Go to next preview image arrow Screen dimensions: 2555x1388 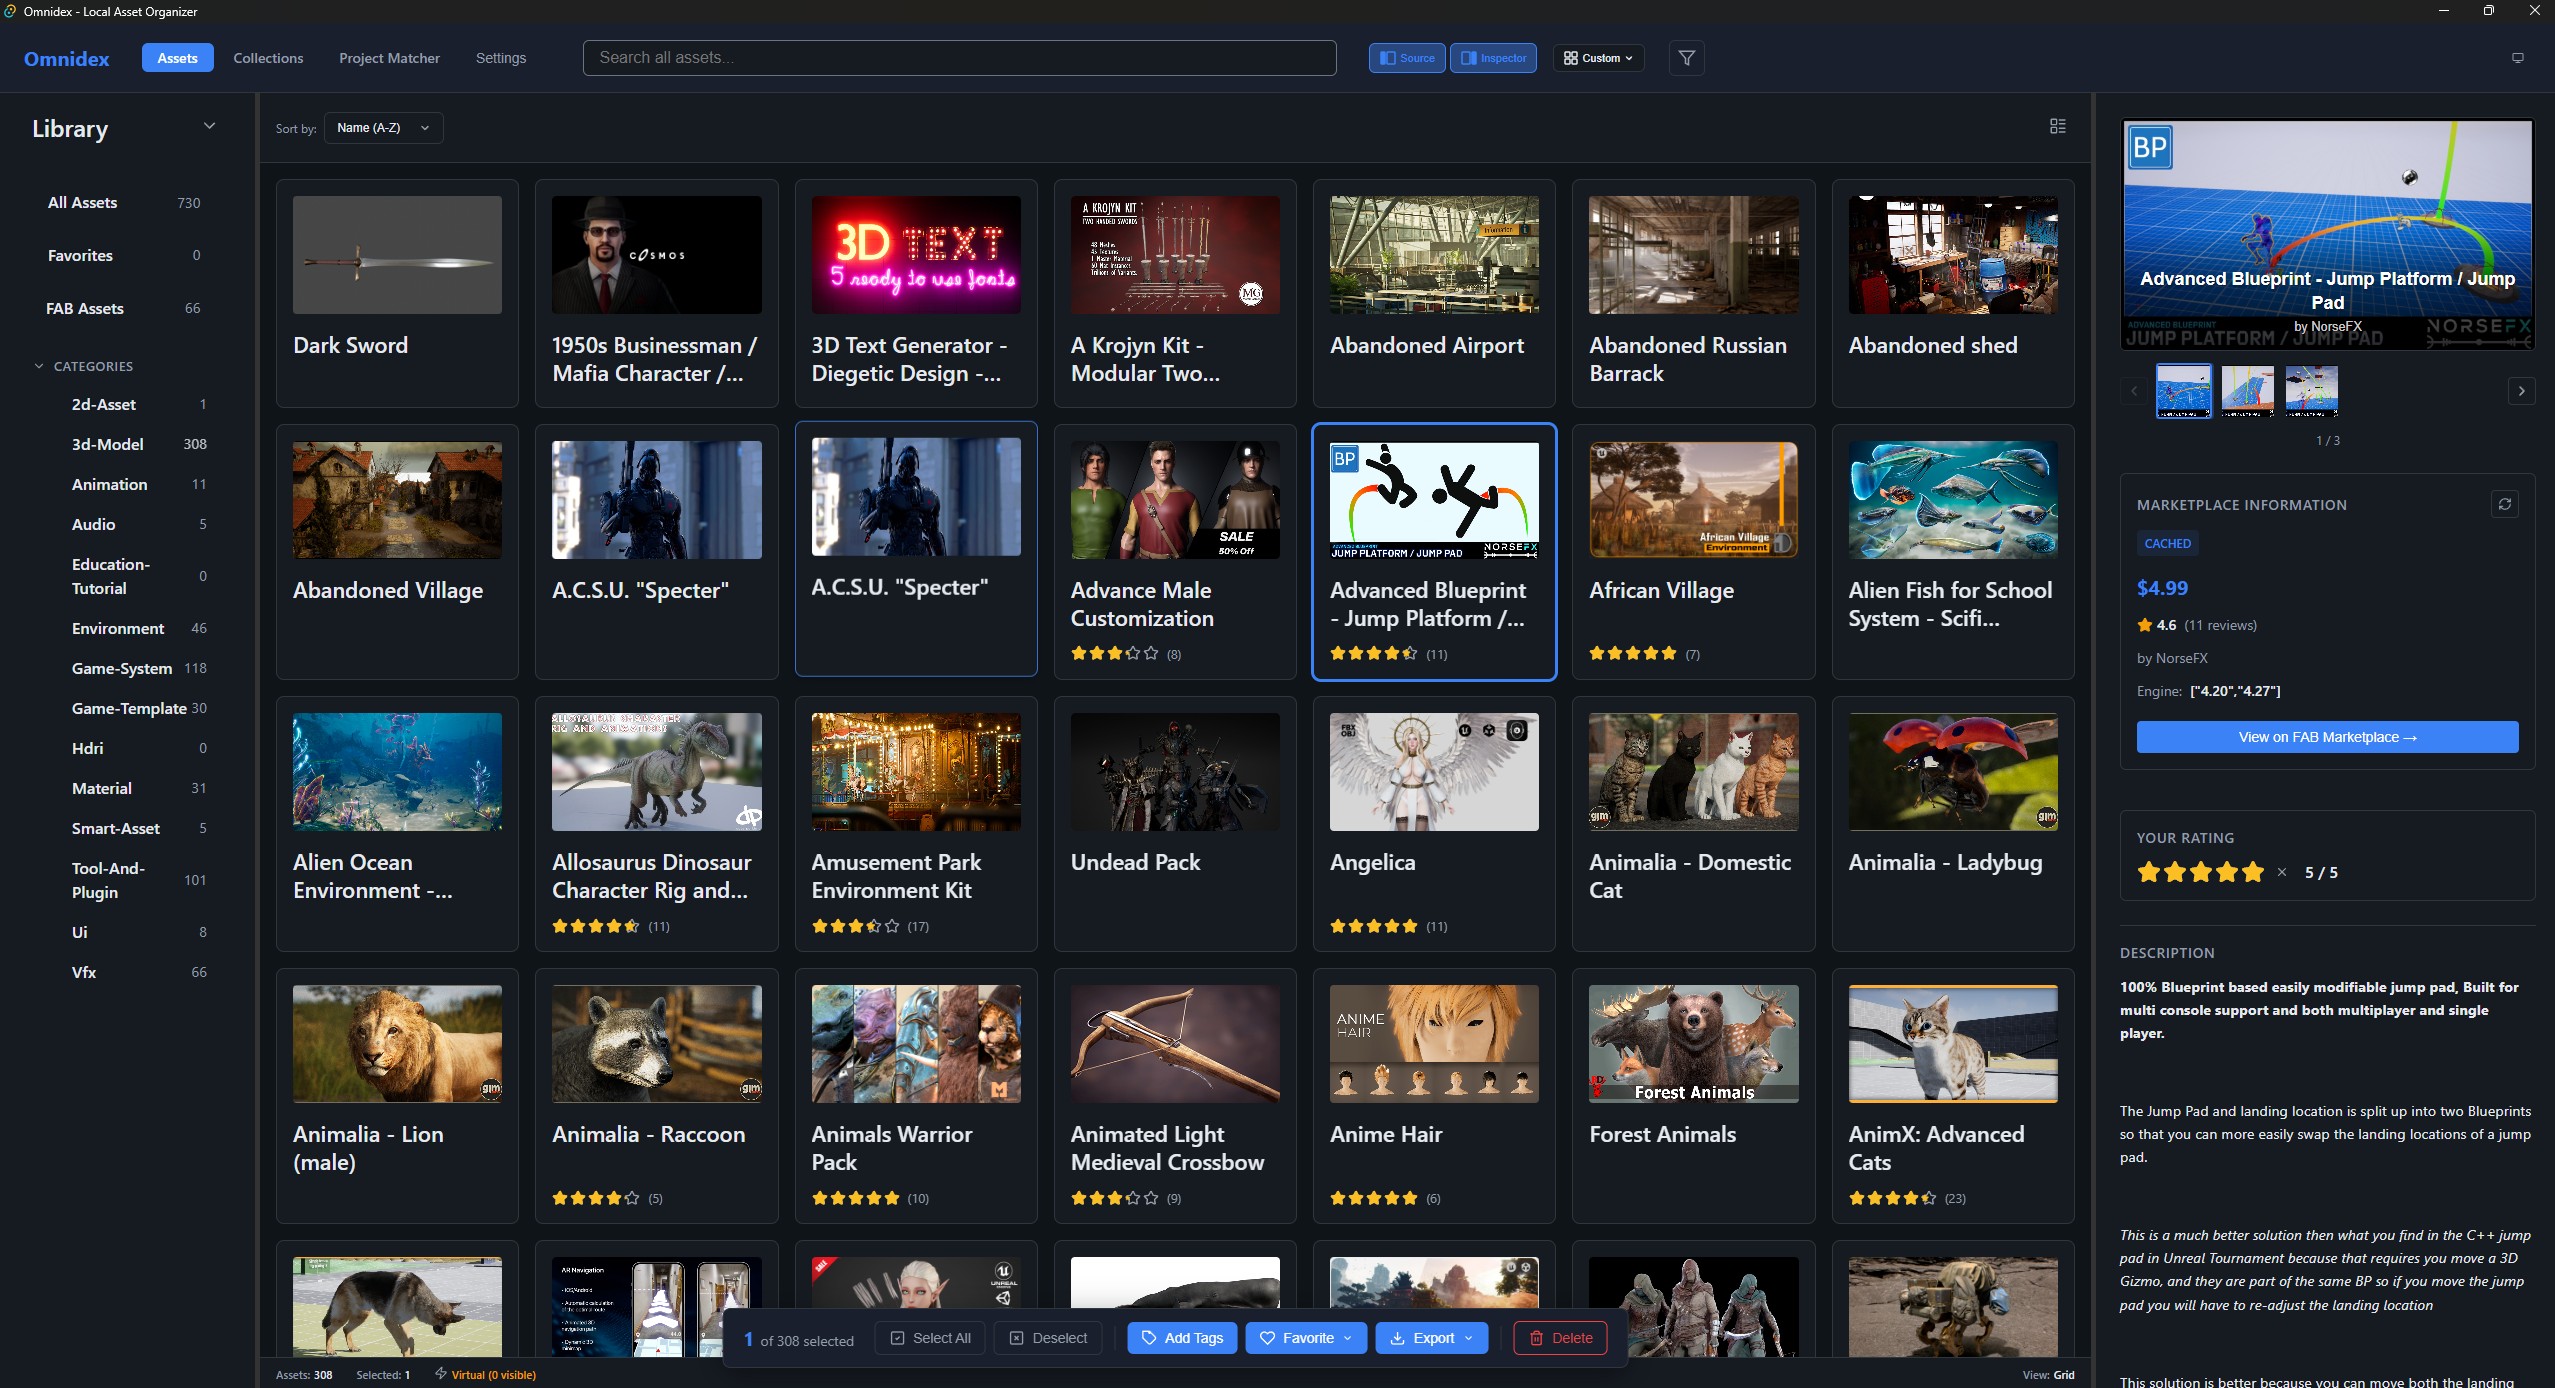2522,391
